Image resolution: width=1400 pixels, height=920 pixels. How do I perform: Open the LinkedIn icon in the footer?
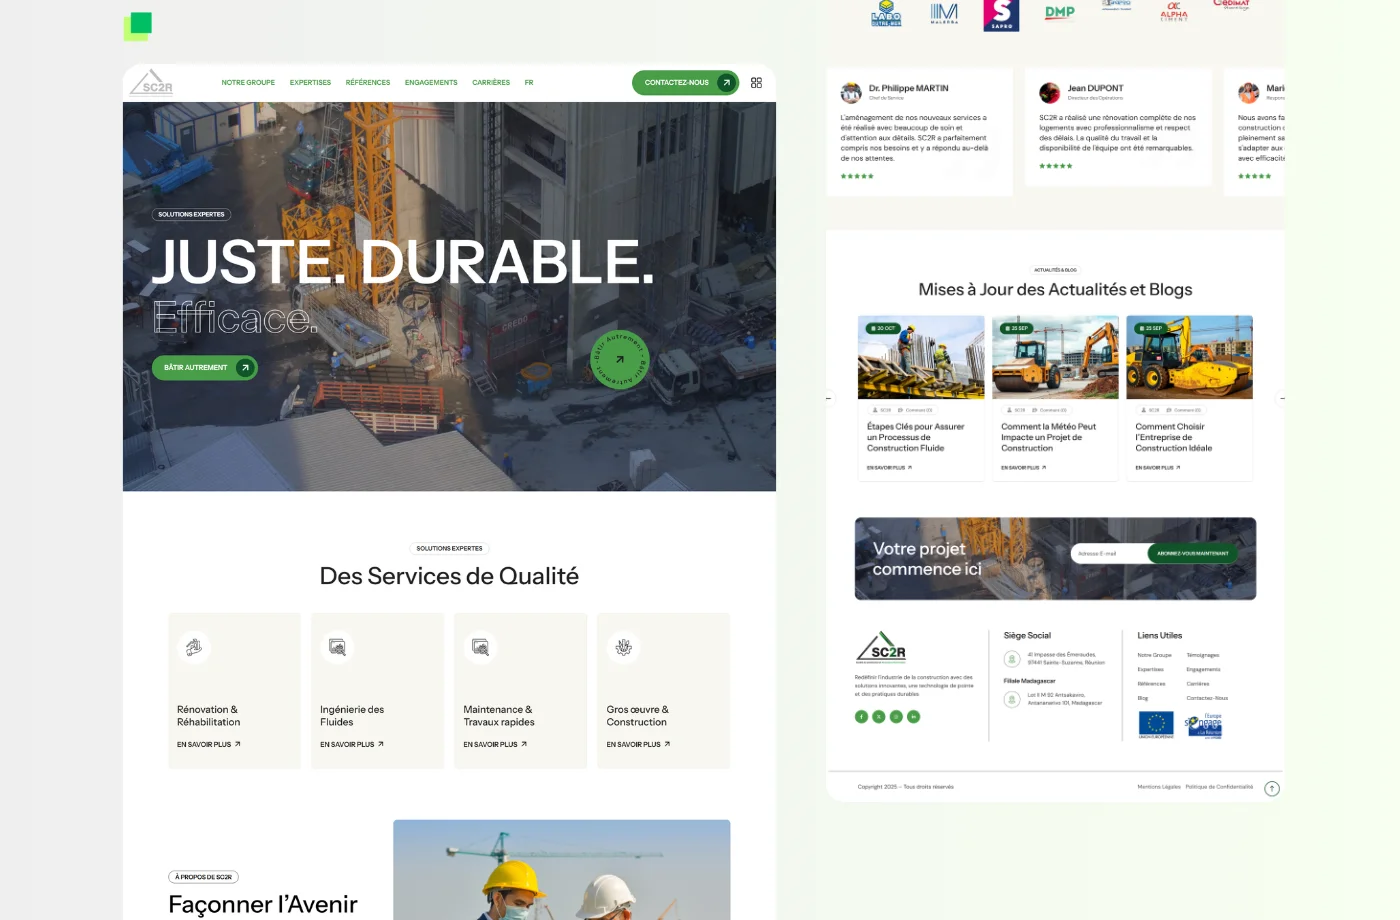pyautogui.click(x=914, y=716)
